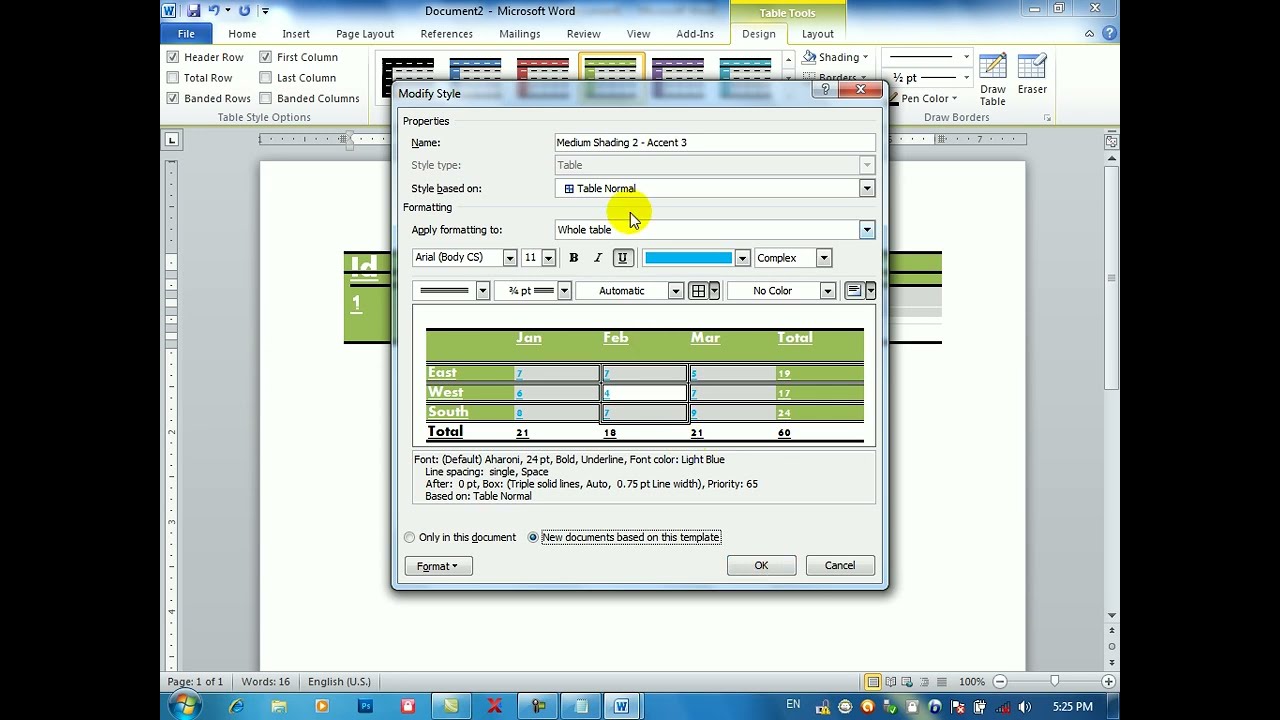Open the Windows Start button
The image size is (1280, 720).
[183, 706]
